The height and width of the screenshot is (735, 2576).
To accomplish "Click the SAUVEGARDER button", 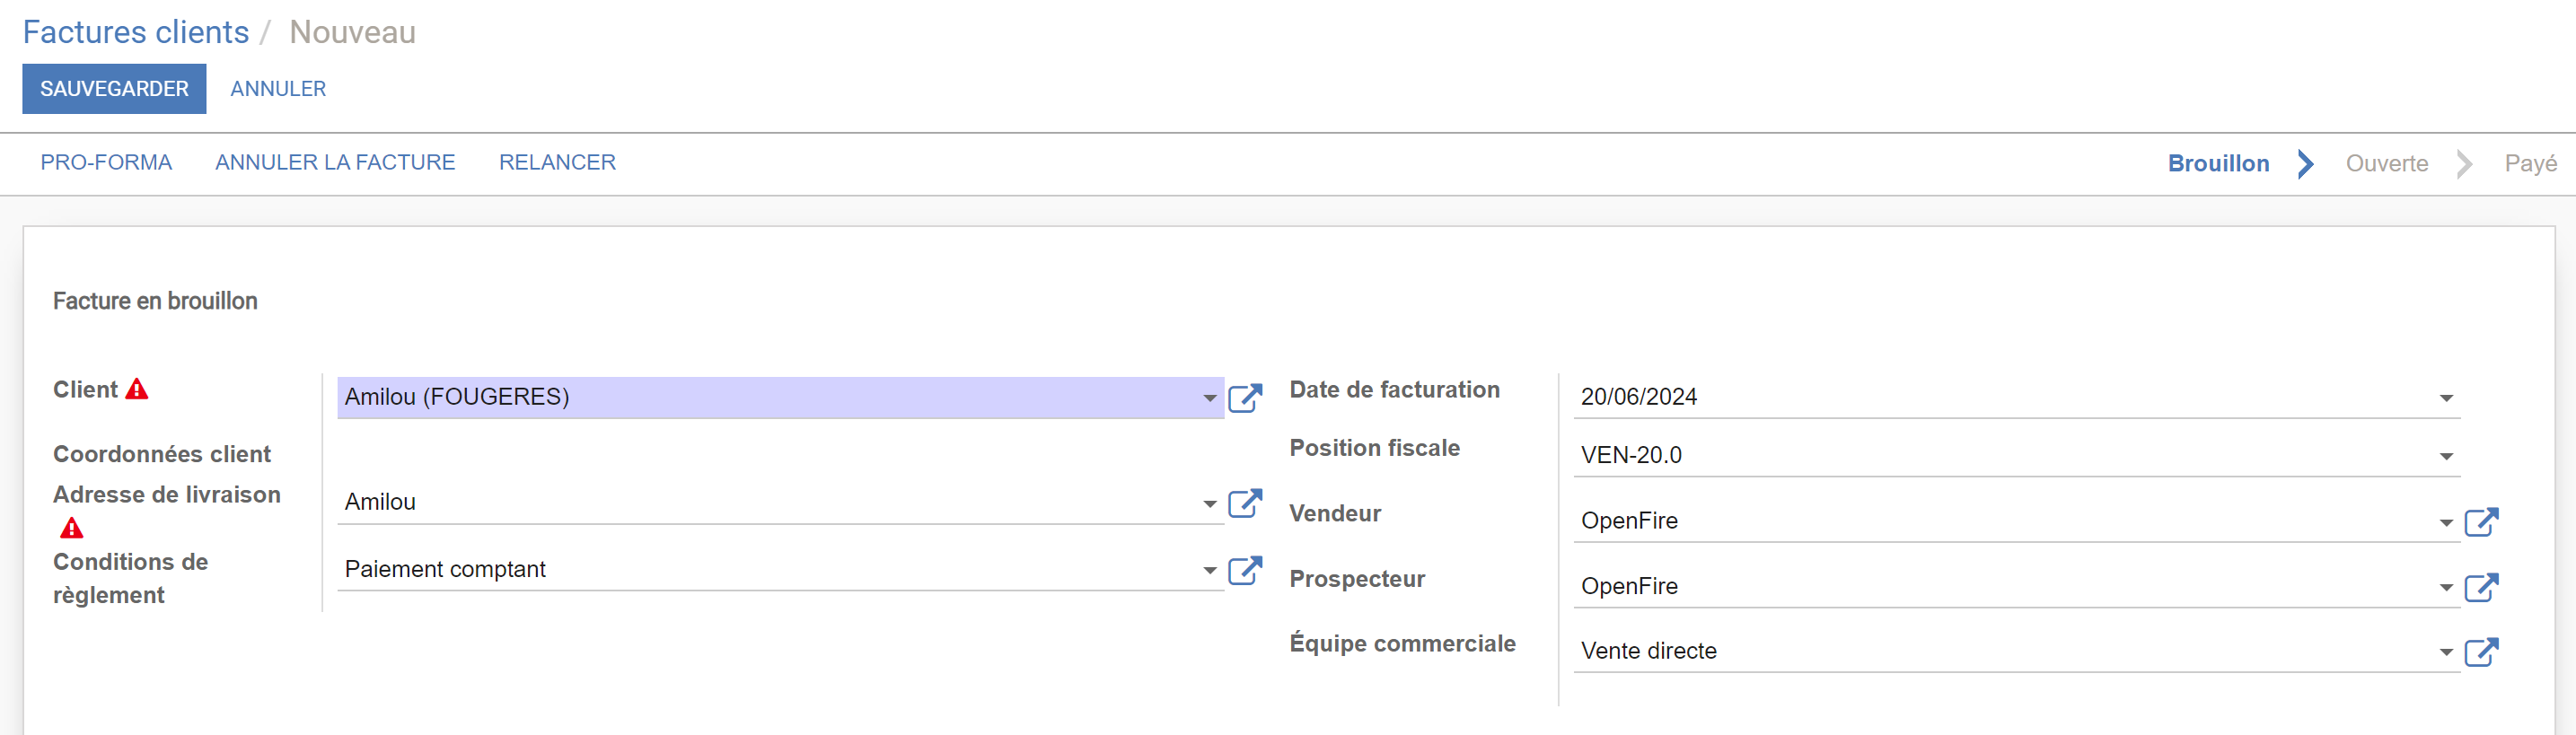I will coord(114,89).
